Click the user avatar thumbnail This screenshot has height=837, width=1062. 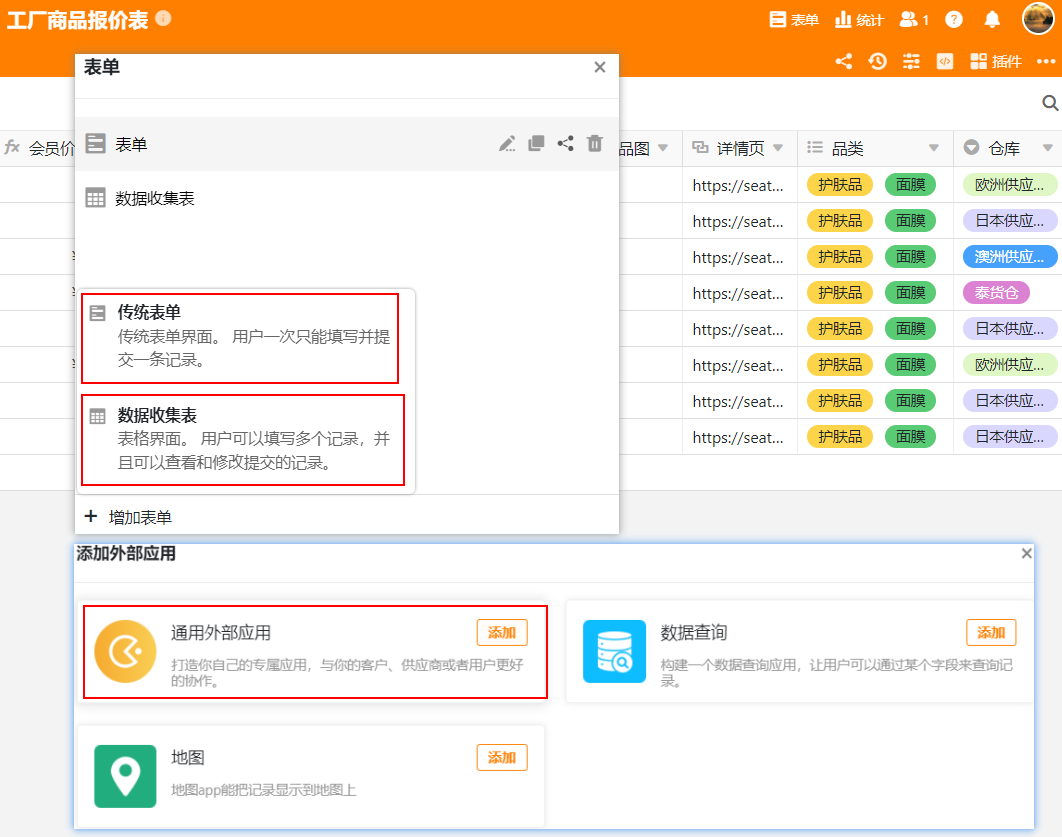point(1037,19)
